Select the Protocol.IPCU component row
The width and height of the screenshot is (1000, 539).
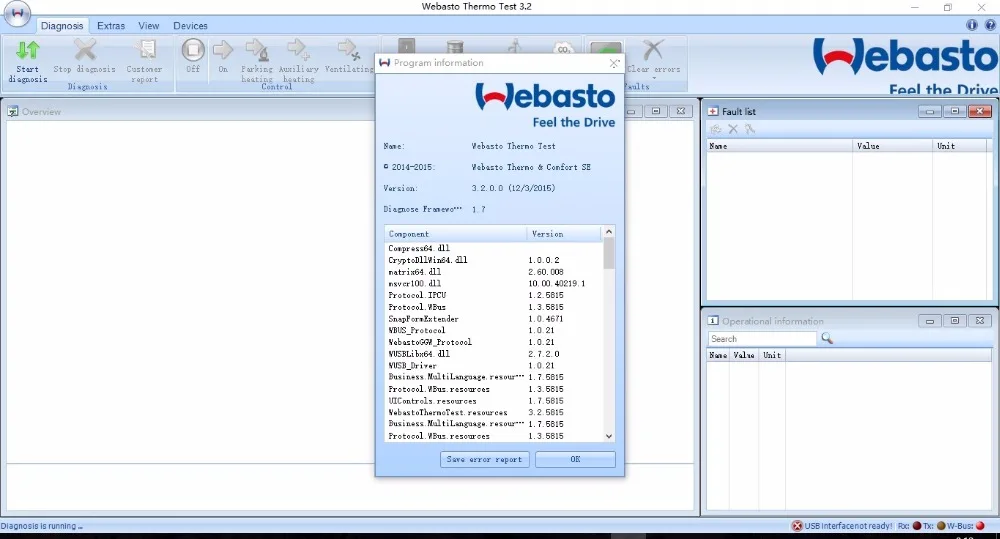tap(494, 295)
